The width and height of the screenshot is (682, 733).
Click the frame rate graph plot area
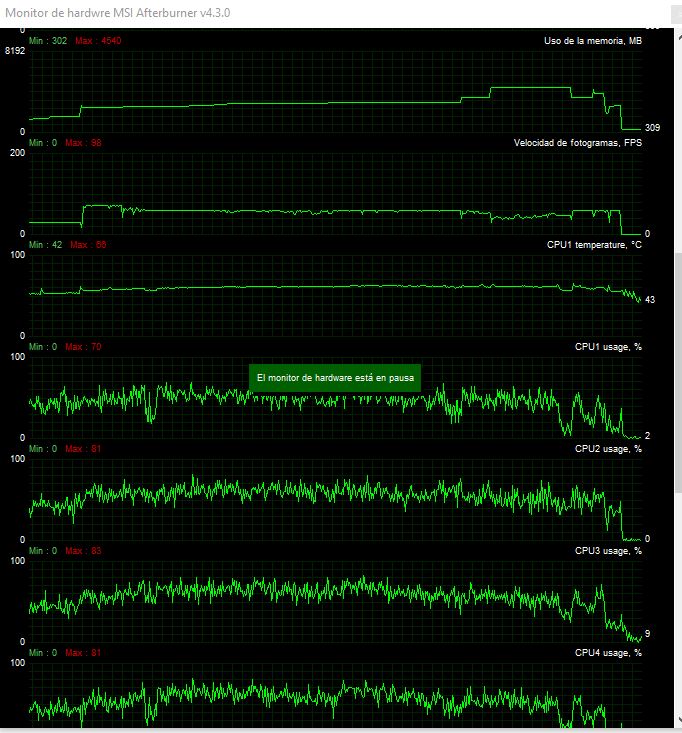tap(335, 193)
